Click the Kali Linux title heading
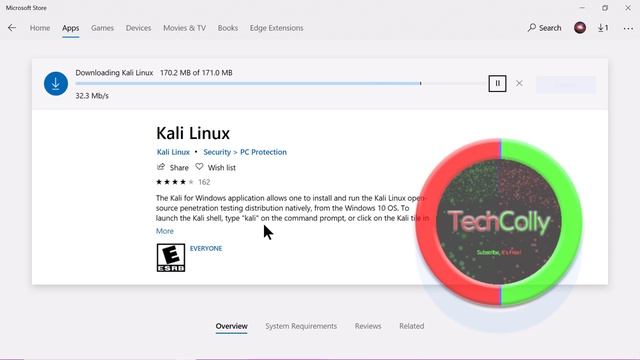Image resolution: width=640 pixels, height=360 pixels. (193, 133)
